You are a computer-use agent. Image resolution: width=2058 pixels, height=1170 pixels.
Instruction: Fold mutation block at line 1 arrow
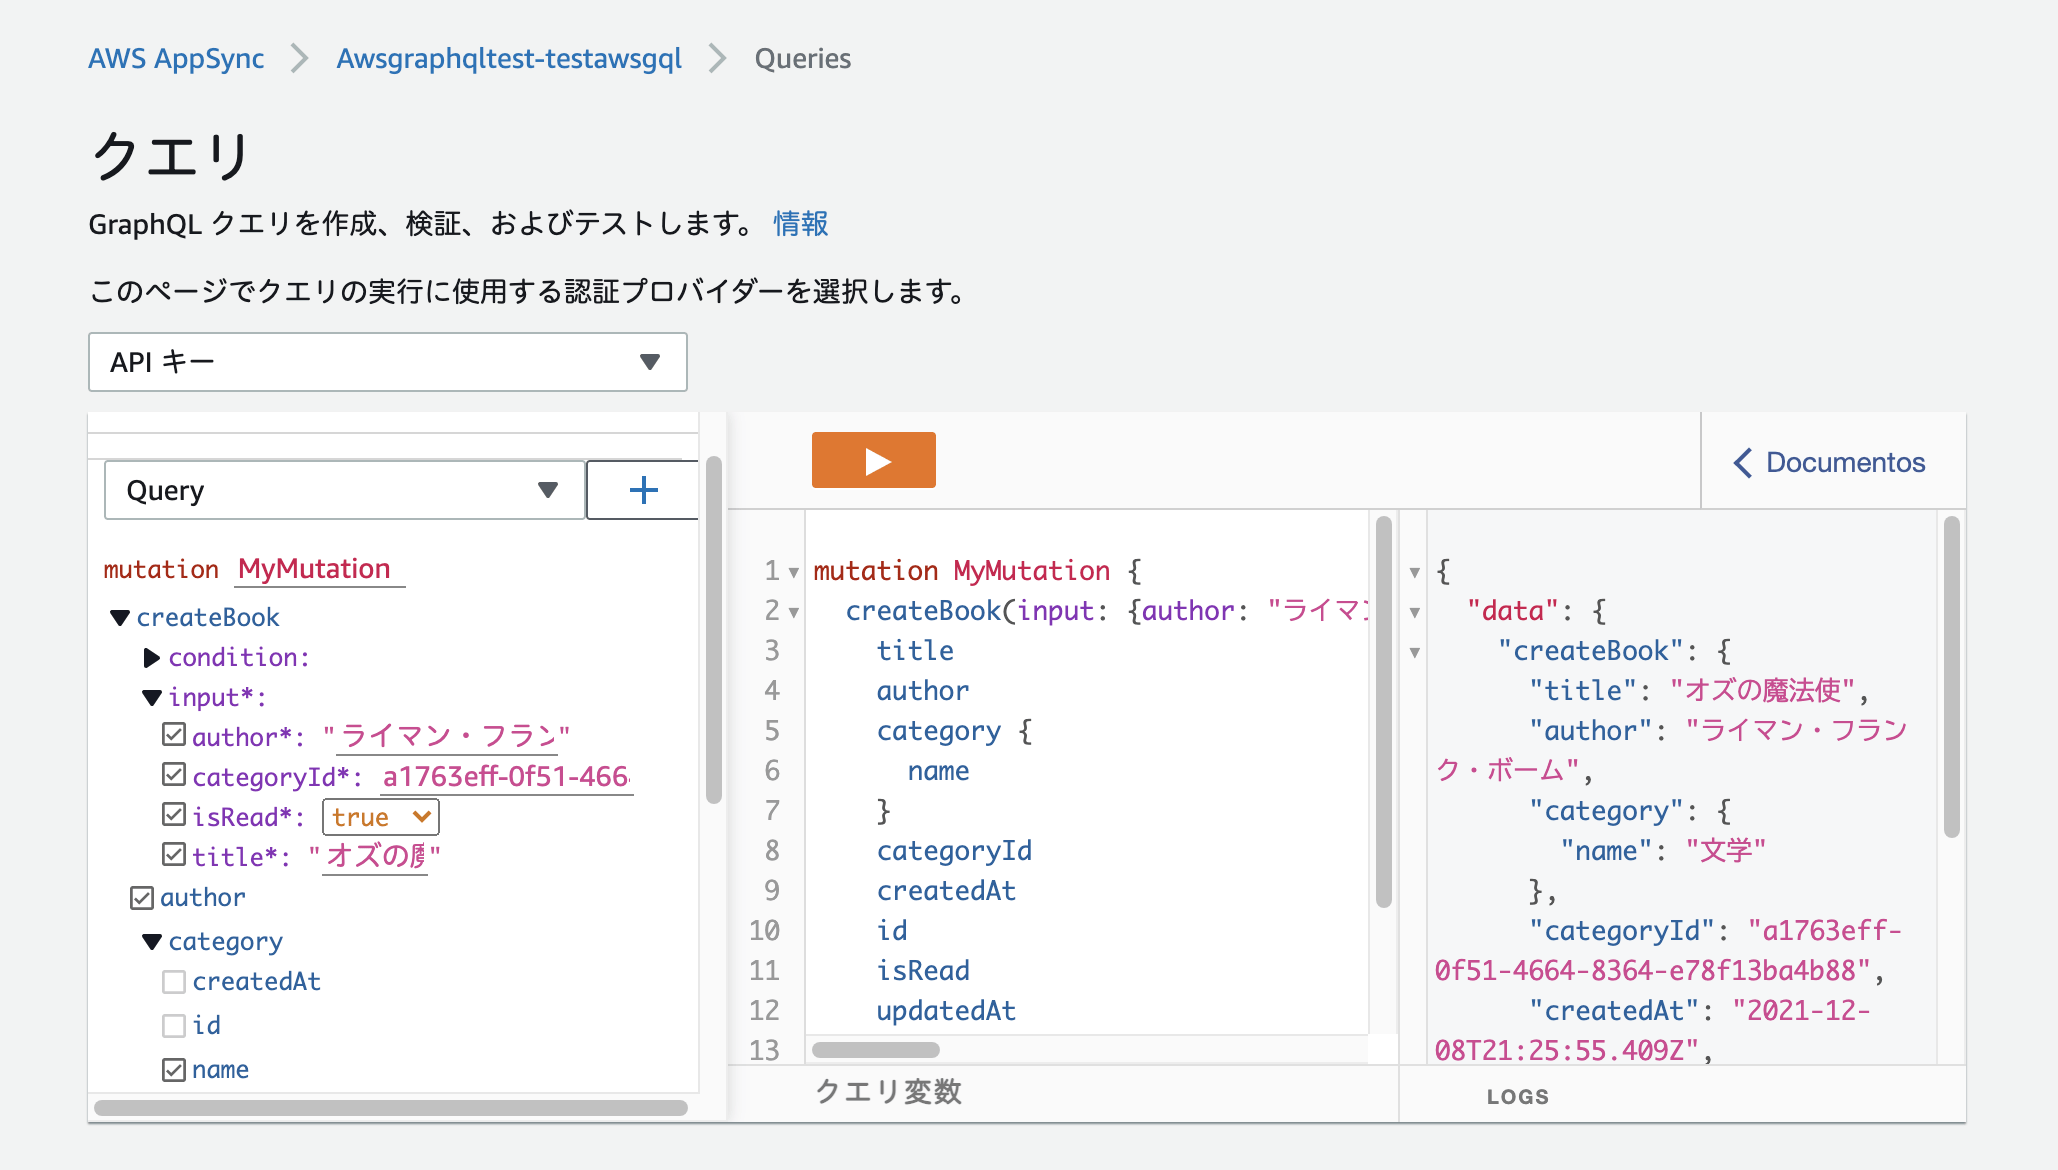(x=794, y=573)
